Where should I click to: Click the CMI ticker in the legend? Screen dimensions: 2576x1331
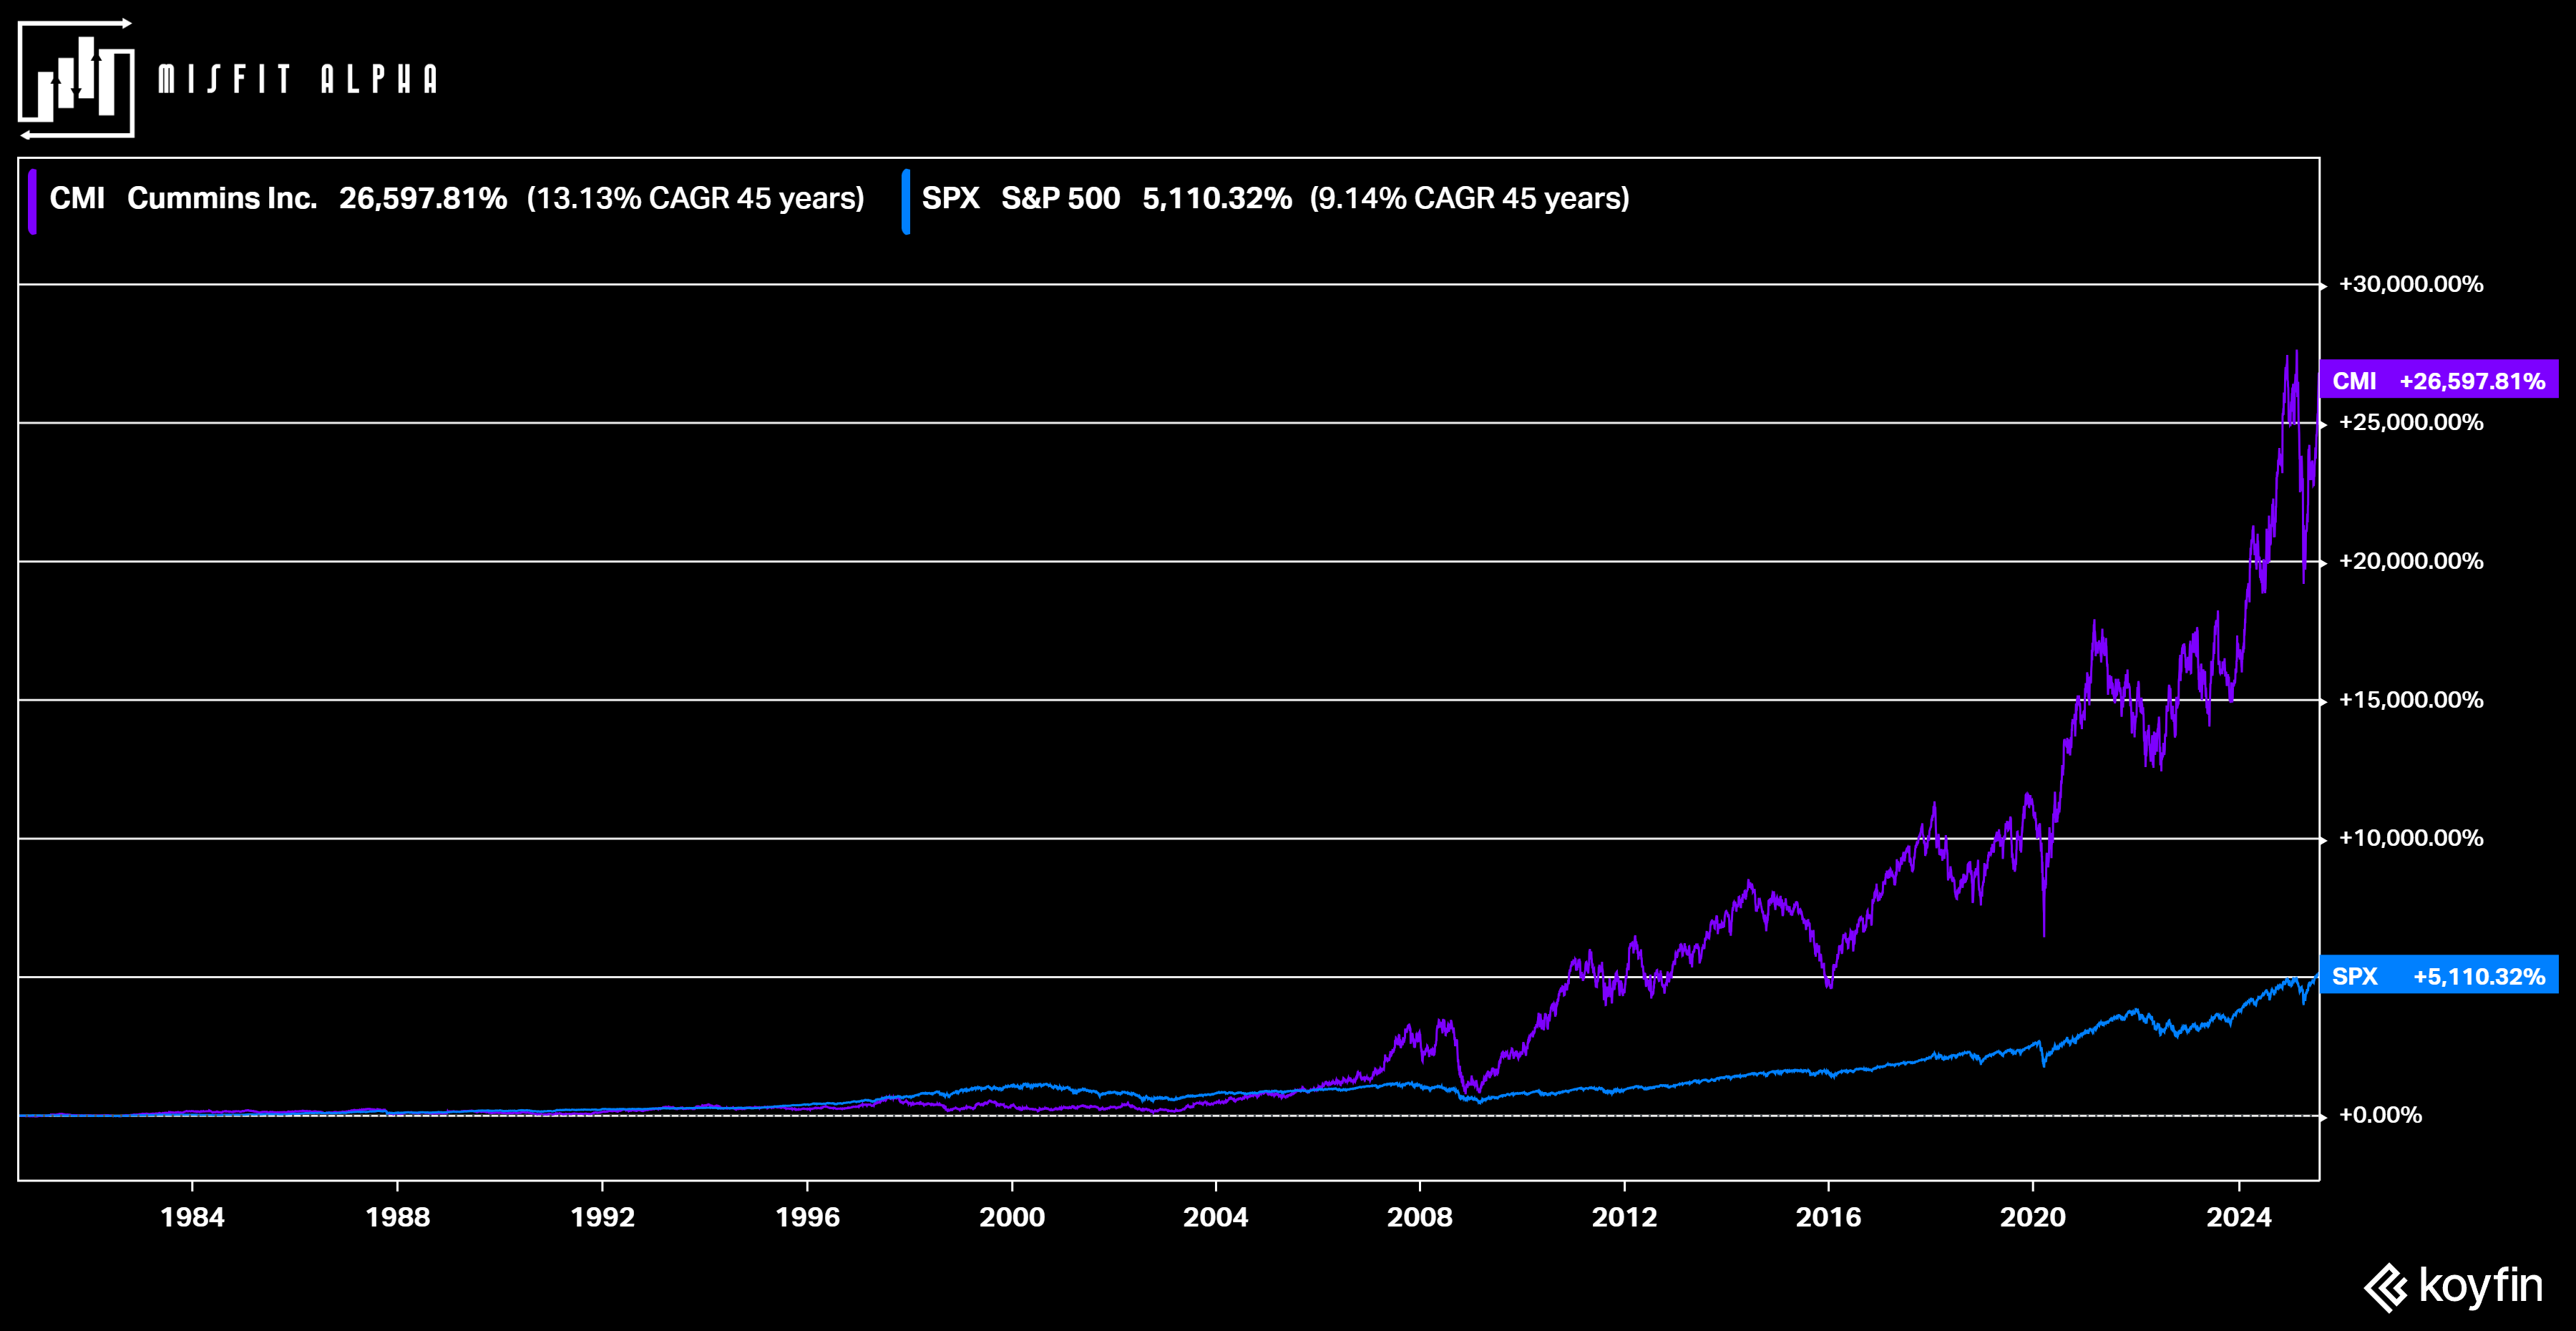[x=77, y=198]
